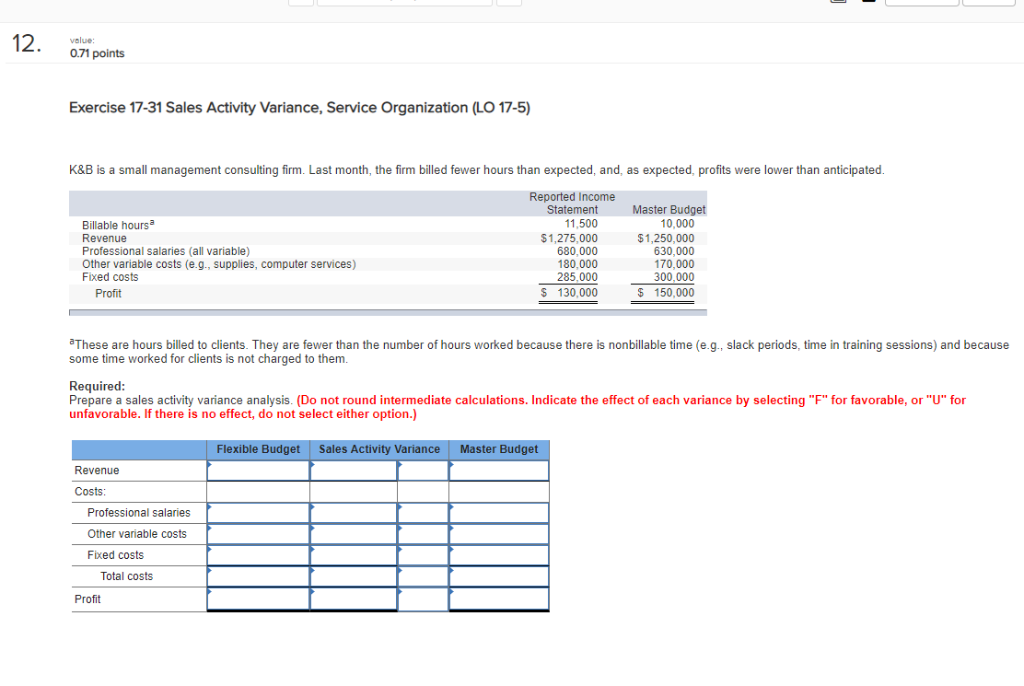Image resolution: width=1024 pixels, height=686 pixels.
Task: Click the Revenue Flexible Budget input cell
Action: point(258,470)
